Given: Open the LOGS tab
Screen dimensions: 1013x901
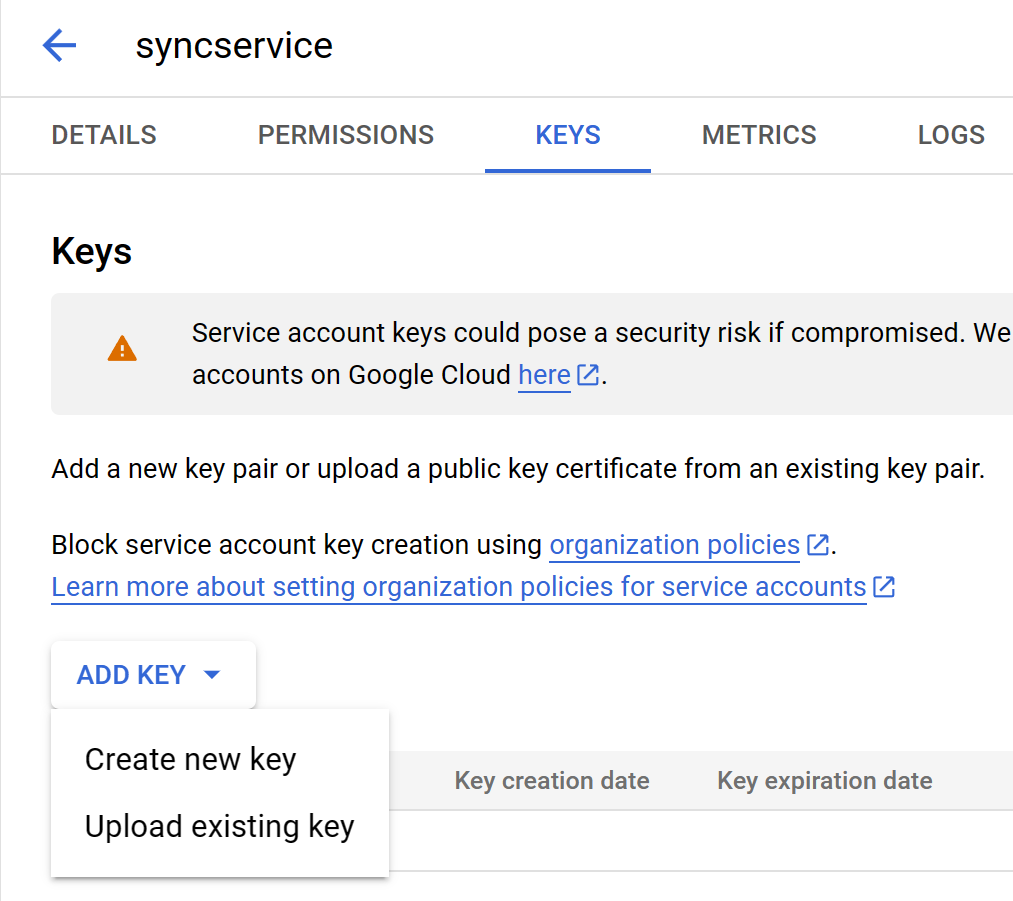Looking at the screenshot, I should tap(951, 134).
